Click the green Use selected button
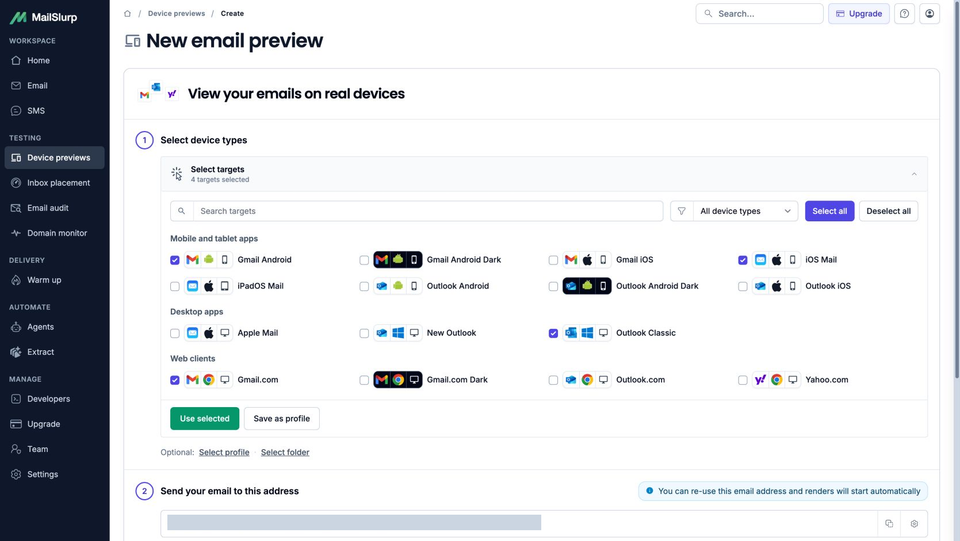960x541 pixels. 204,419
